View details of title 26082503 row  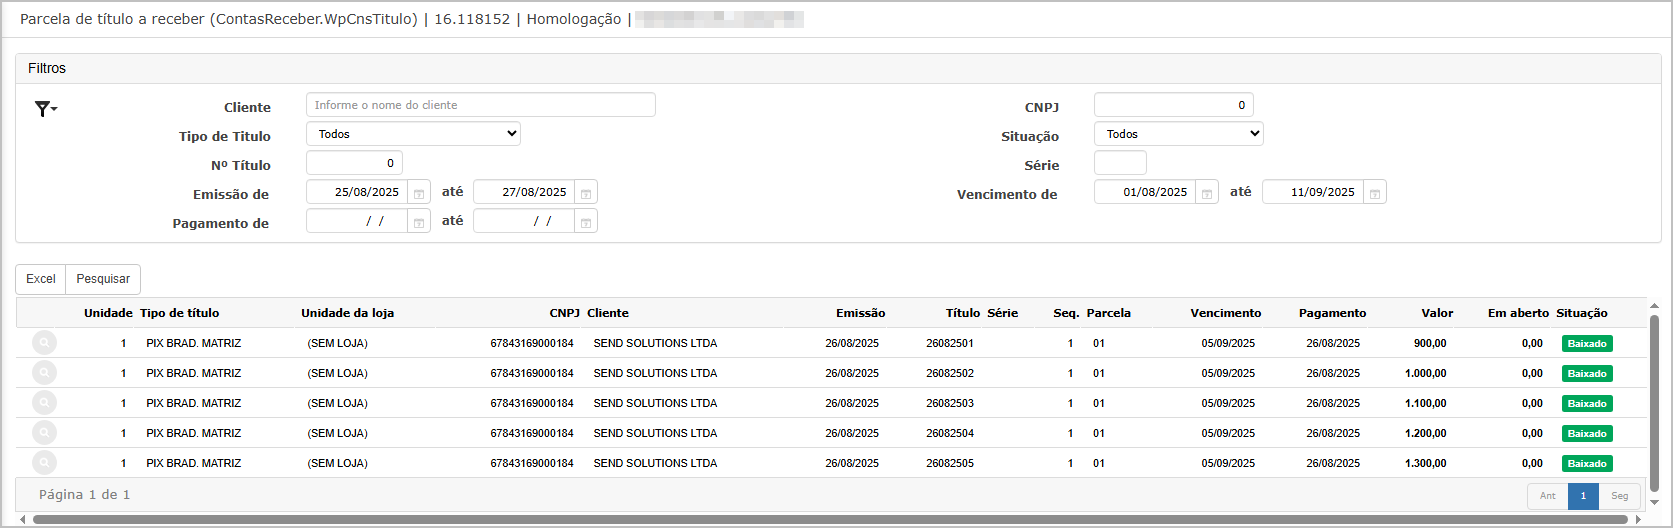point(44,403)
